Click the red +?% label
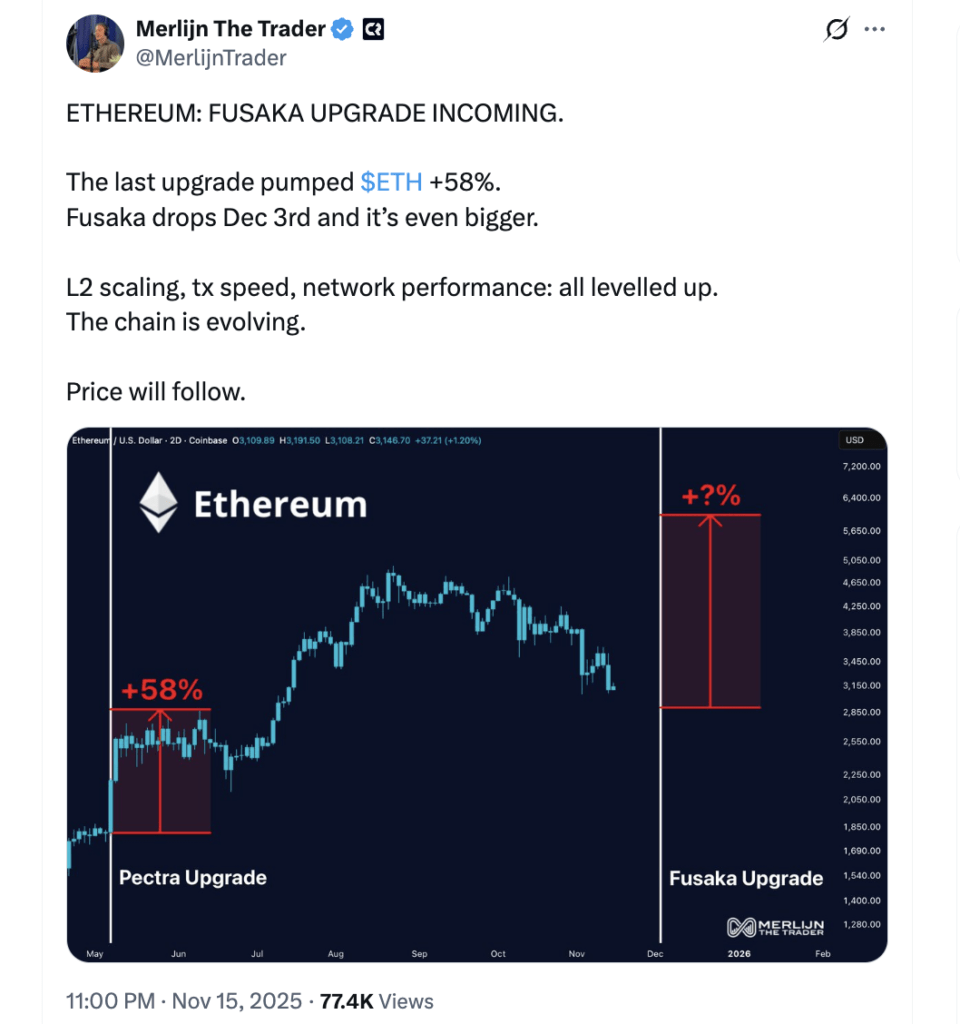This screenshot has height=1024, width=960. [711, 495]
